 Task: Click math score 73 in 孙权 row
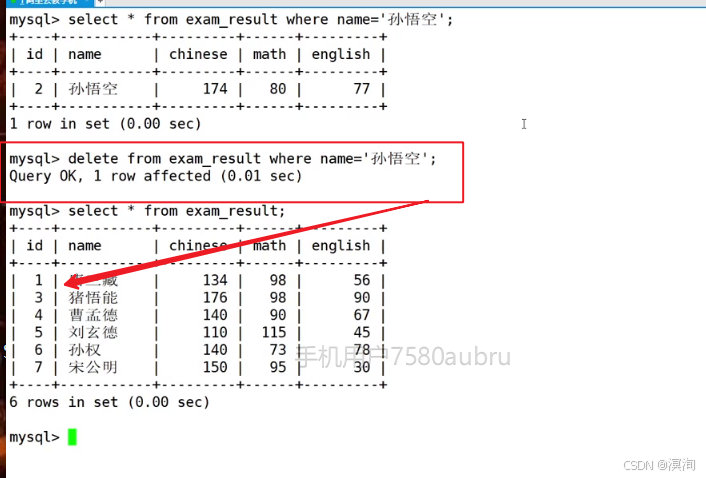278,350
